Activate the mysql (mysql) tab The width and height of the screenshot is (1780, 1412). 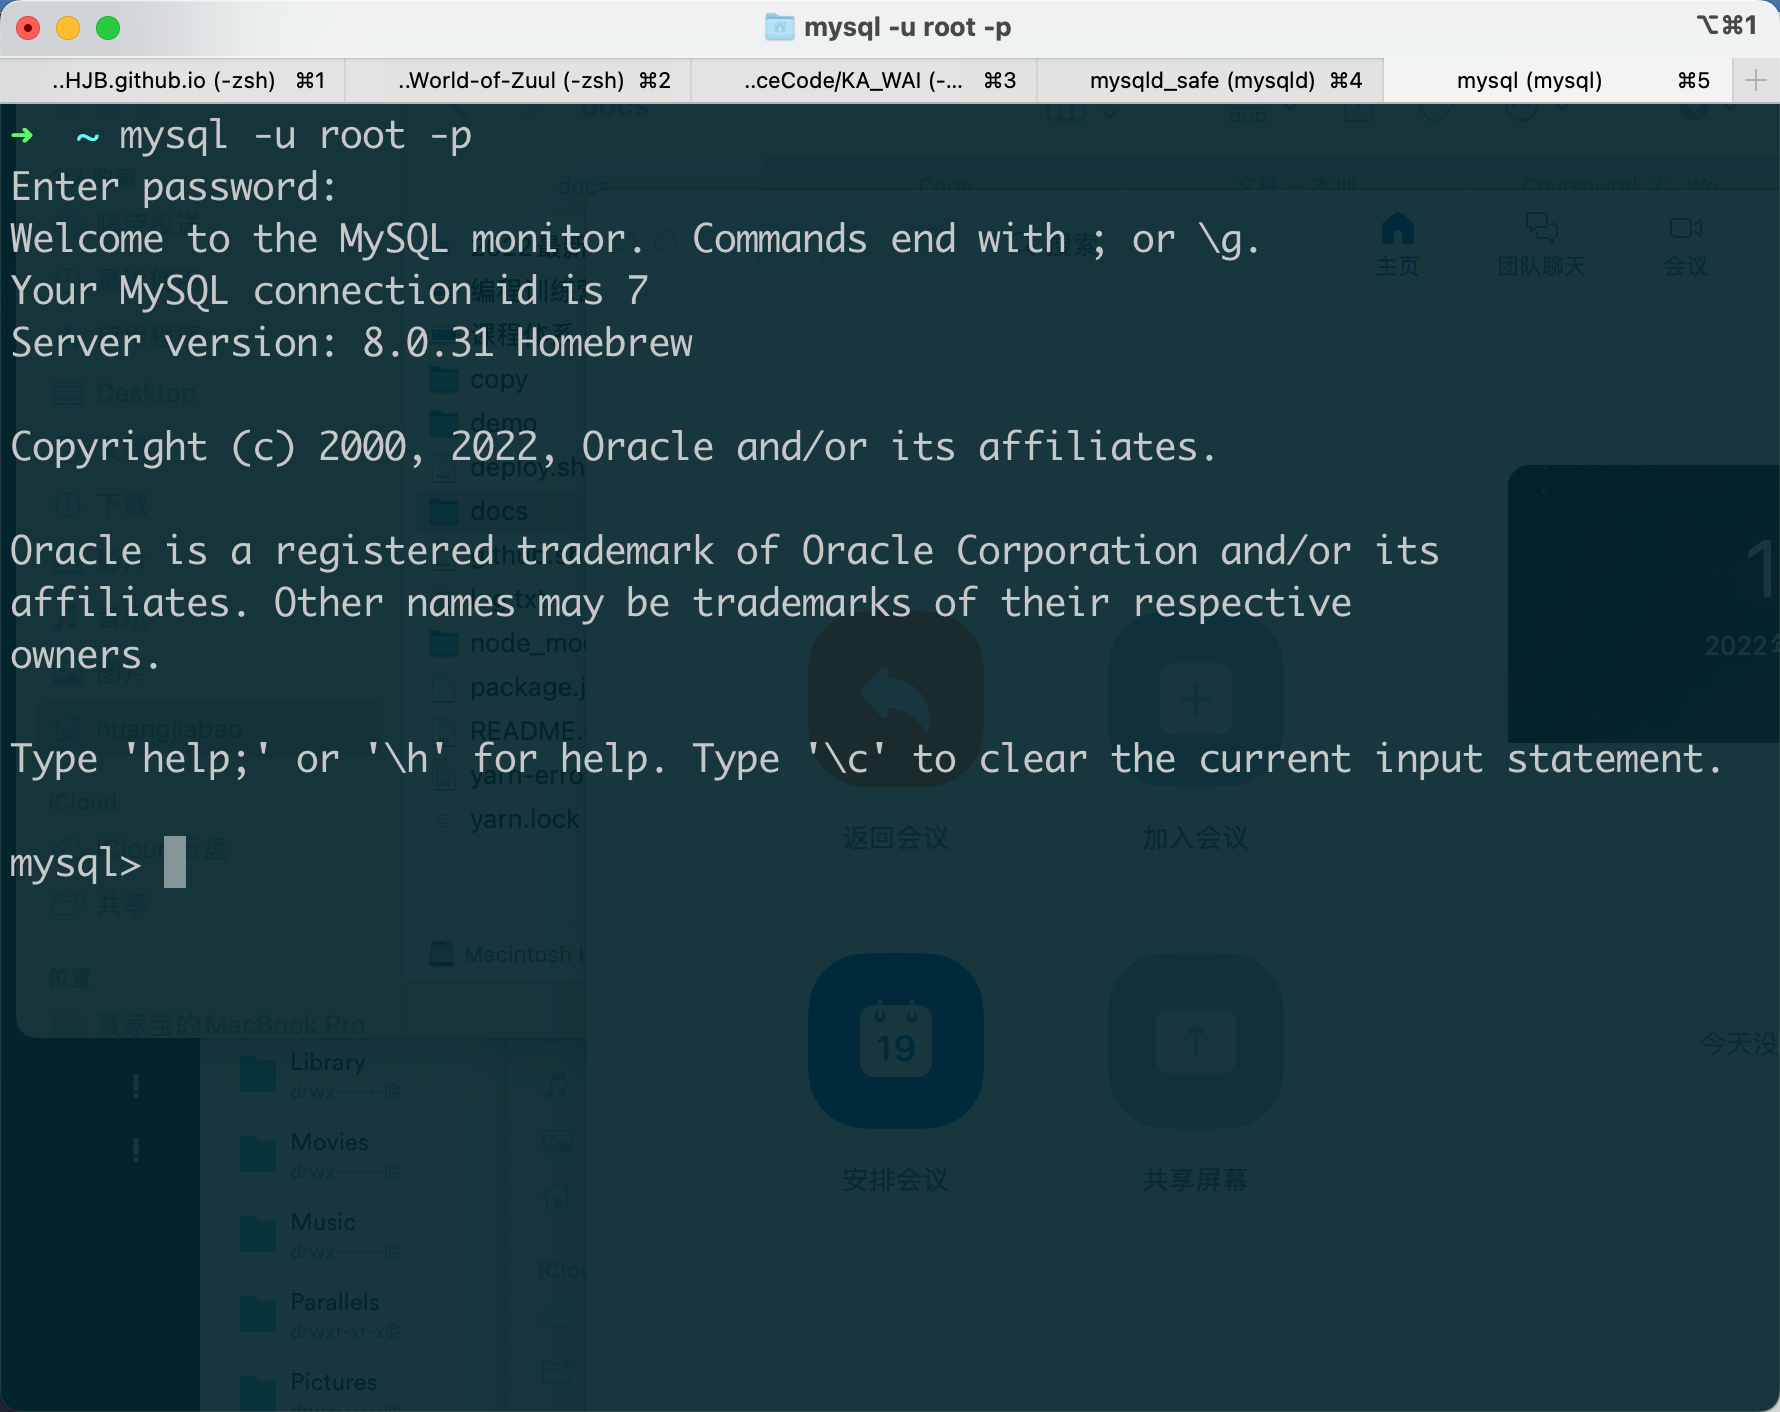tap(1557, 80)
